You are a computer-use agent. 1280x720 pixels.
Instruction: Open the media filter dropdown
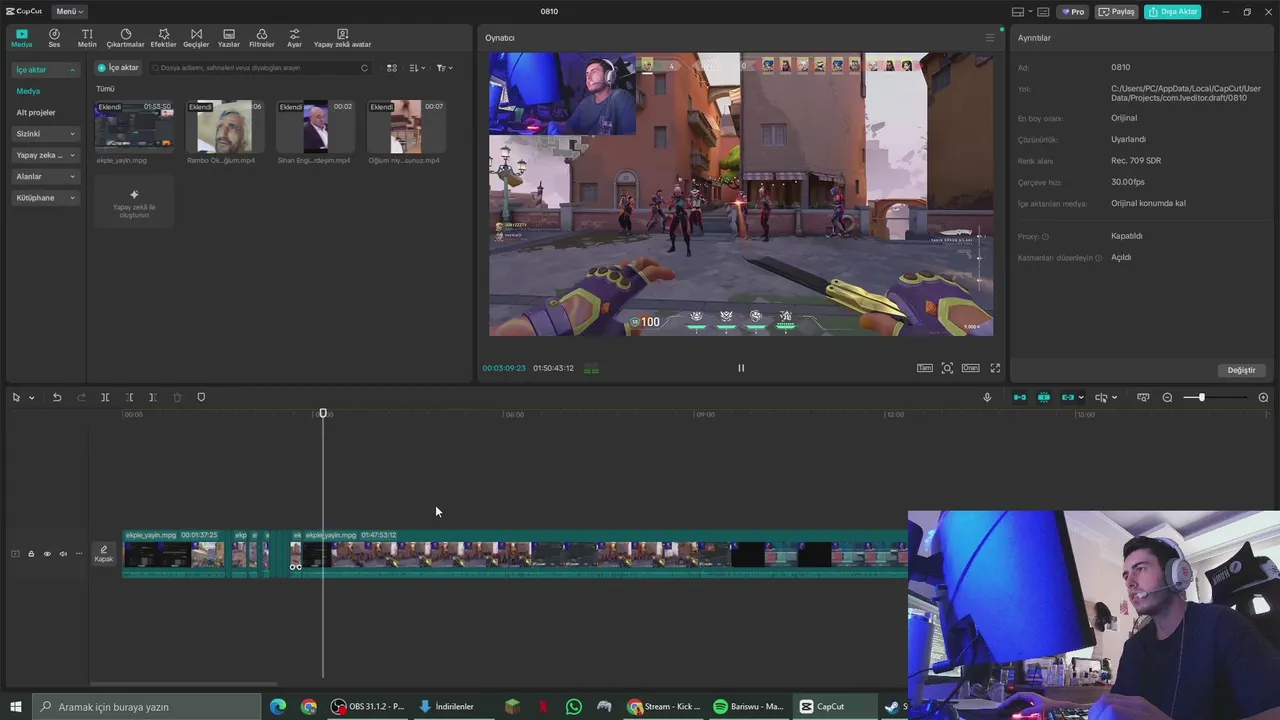[x=444, y=68]
